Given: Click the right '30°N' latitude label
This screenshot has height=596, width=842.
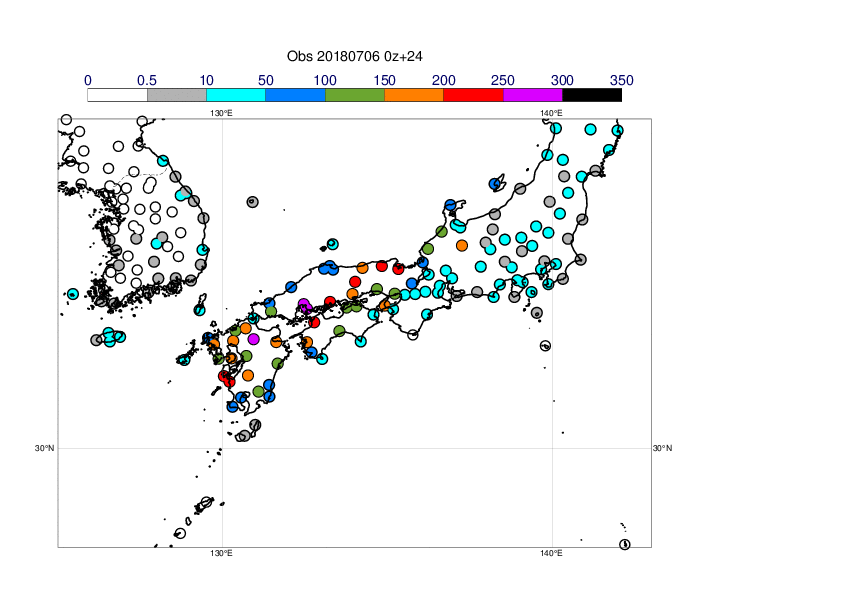Looking at the screenshot, I should pos(662,448).
